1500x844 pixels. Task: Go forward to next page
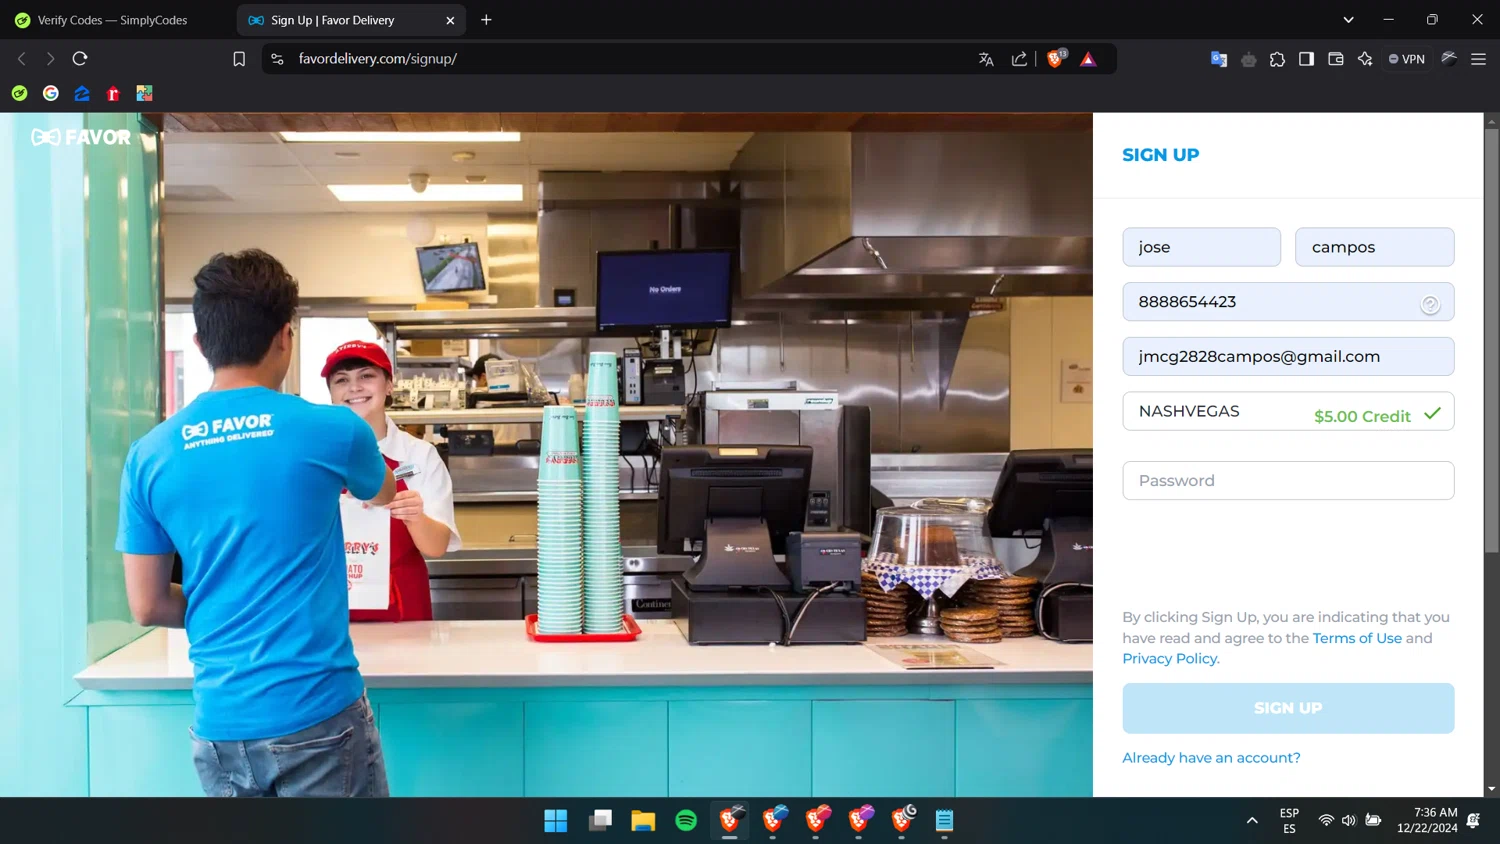pyautogui.click(x=50, y=59)
